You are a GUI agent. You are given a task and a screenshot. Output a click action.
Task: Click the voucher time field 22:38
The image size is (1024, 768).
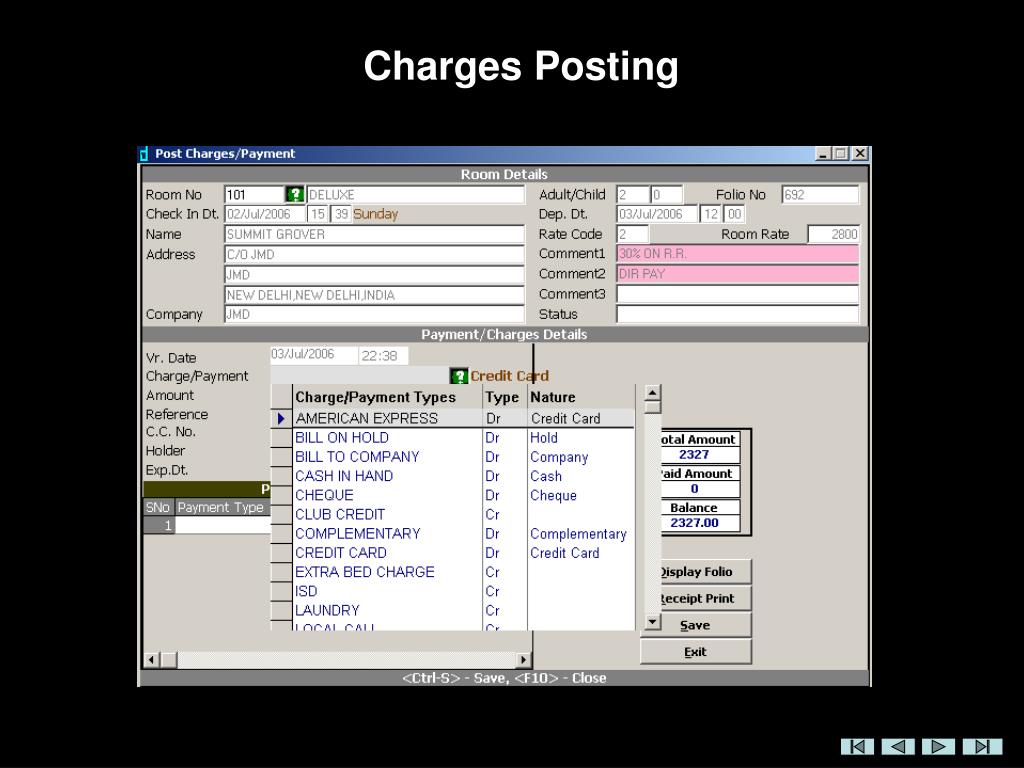click(383, 355)
